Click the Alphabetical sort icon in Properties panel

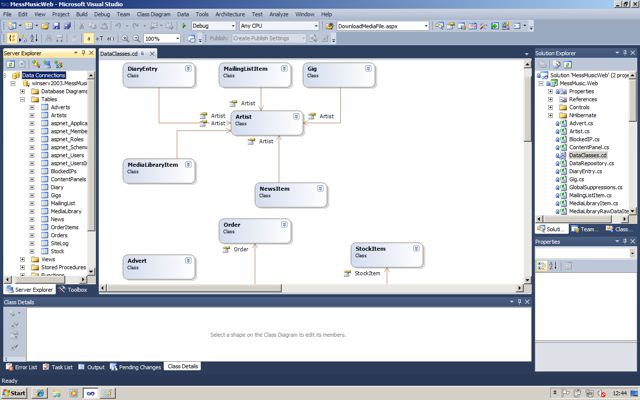click(553, 266)
